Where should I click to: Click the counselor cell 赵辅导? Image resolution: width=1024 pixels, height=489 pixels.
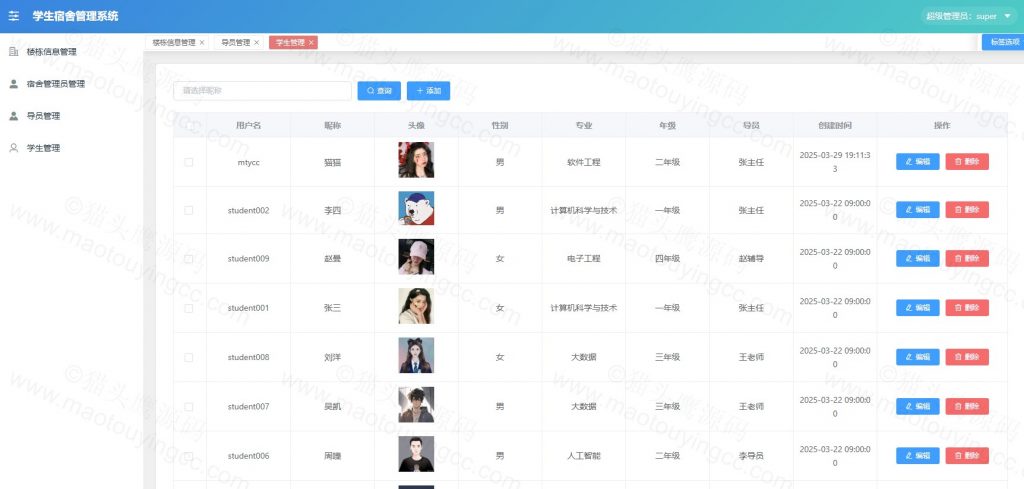pyautogui.click(x=751, y=259)
